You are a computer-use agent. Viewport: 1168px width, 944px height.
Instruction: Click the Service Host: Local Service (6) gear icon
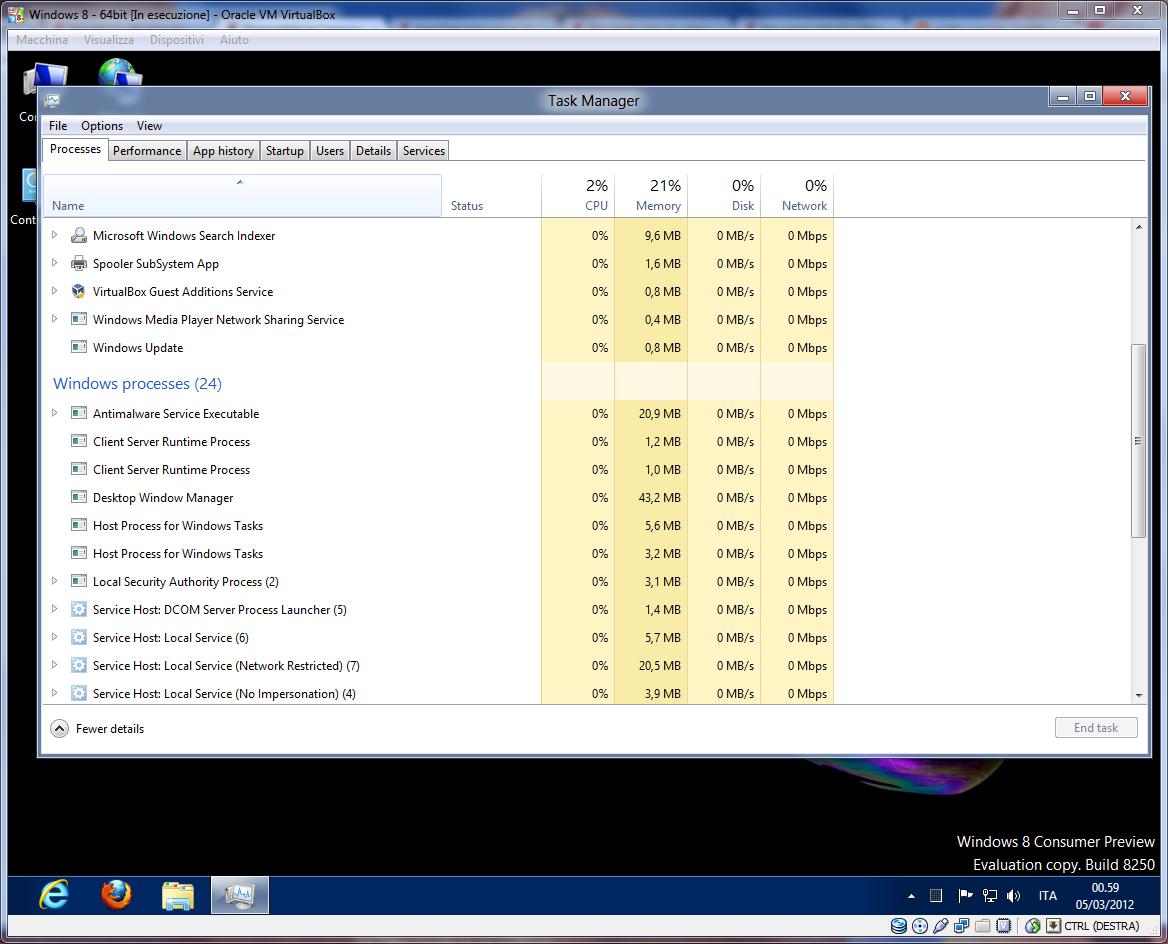point(78,638)
